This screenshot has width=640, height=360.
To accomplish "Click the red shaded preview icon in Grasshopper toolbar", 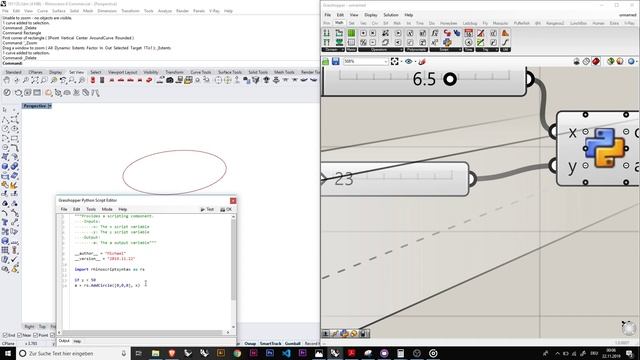I will (x=596, y=61).
